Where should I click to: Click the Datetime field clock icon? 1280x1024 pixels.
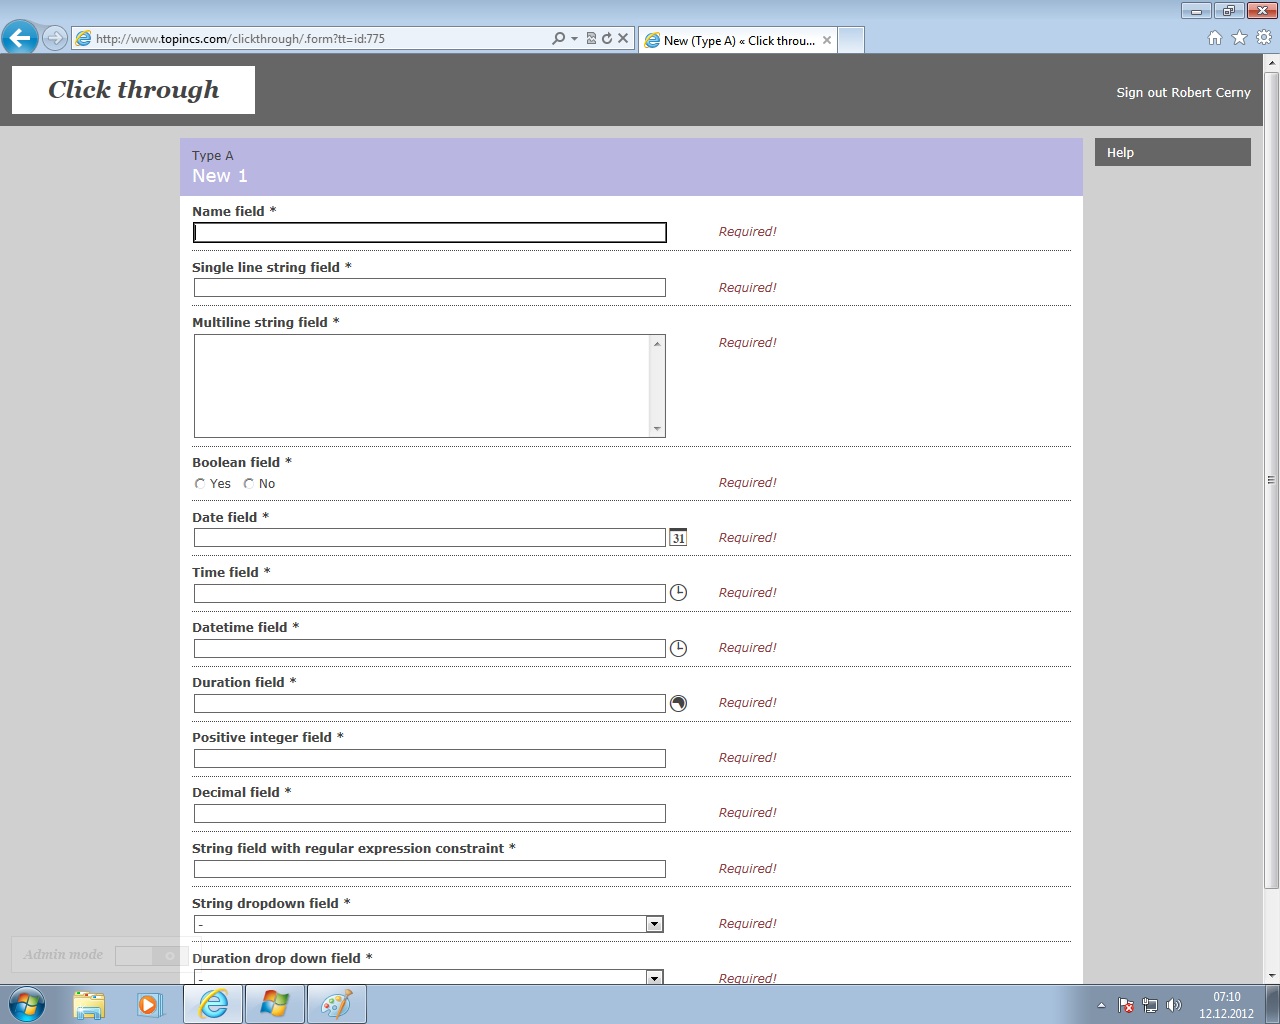(678, 648)
